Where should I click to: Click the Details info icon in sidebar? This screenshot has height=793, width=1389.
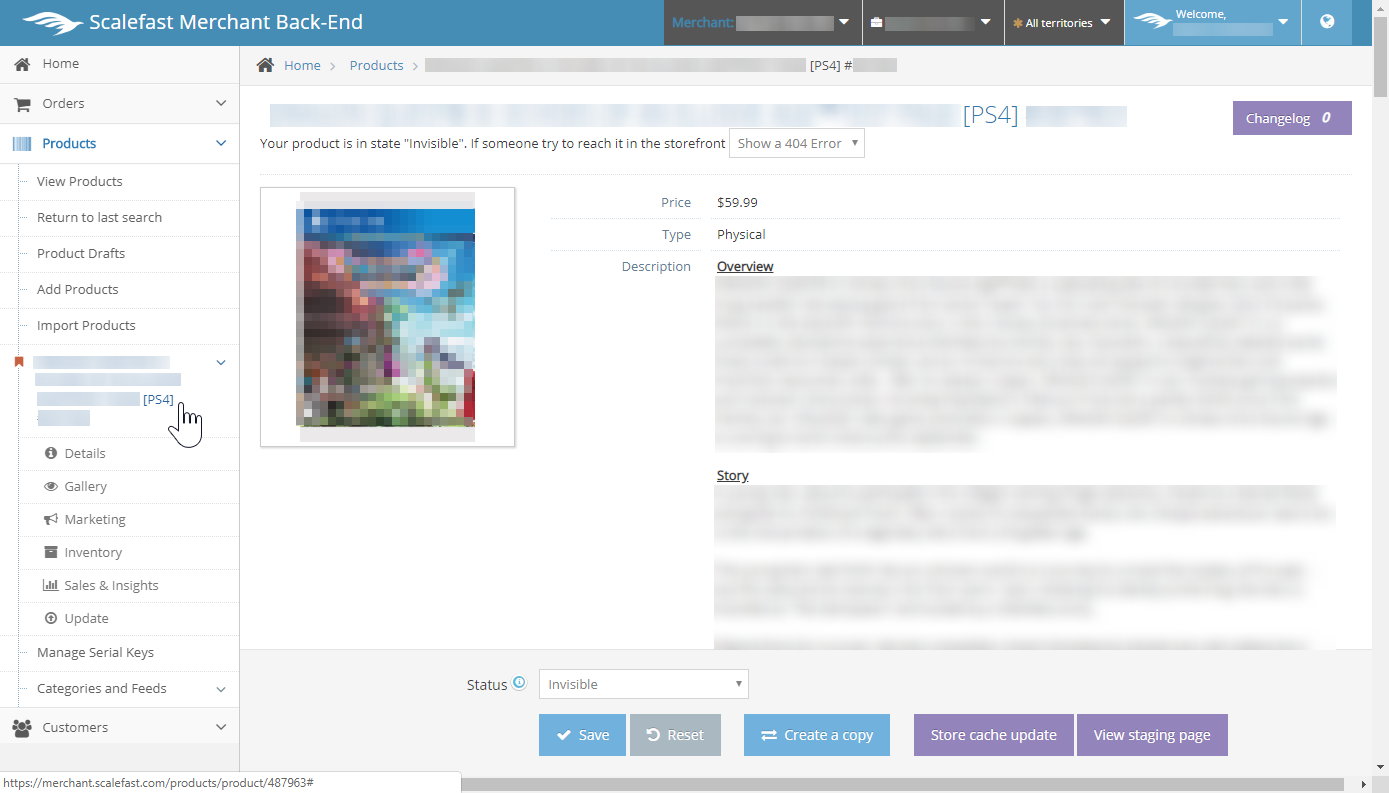tap(51, 453)
